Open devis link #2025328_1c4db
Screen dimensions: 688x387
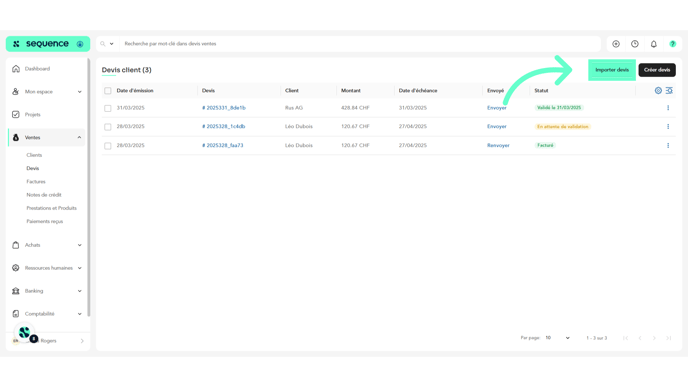click(x=223, y=126)
